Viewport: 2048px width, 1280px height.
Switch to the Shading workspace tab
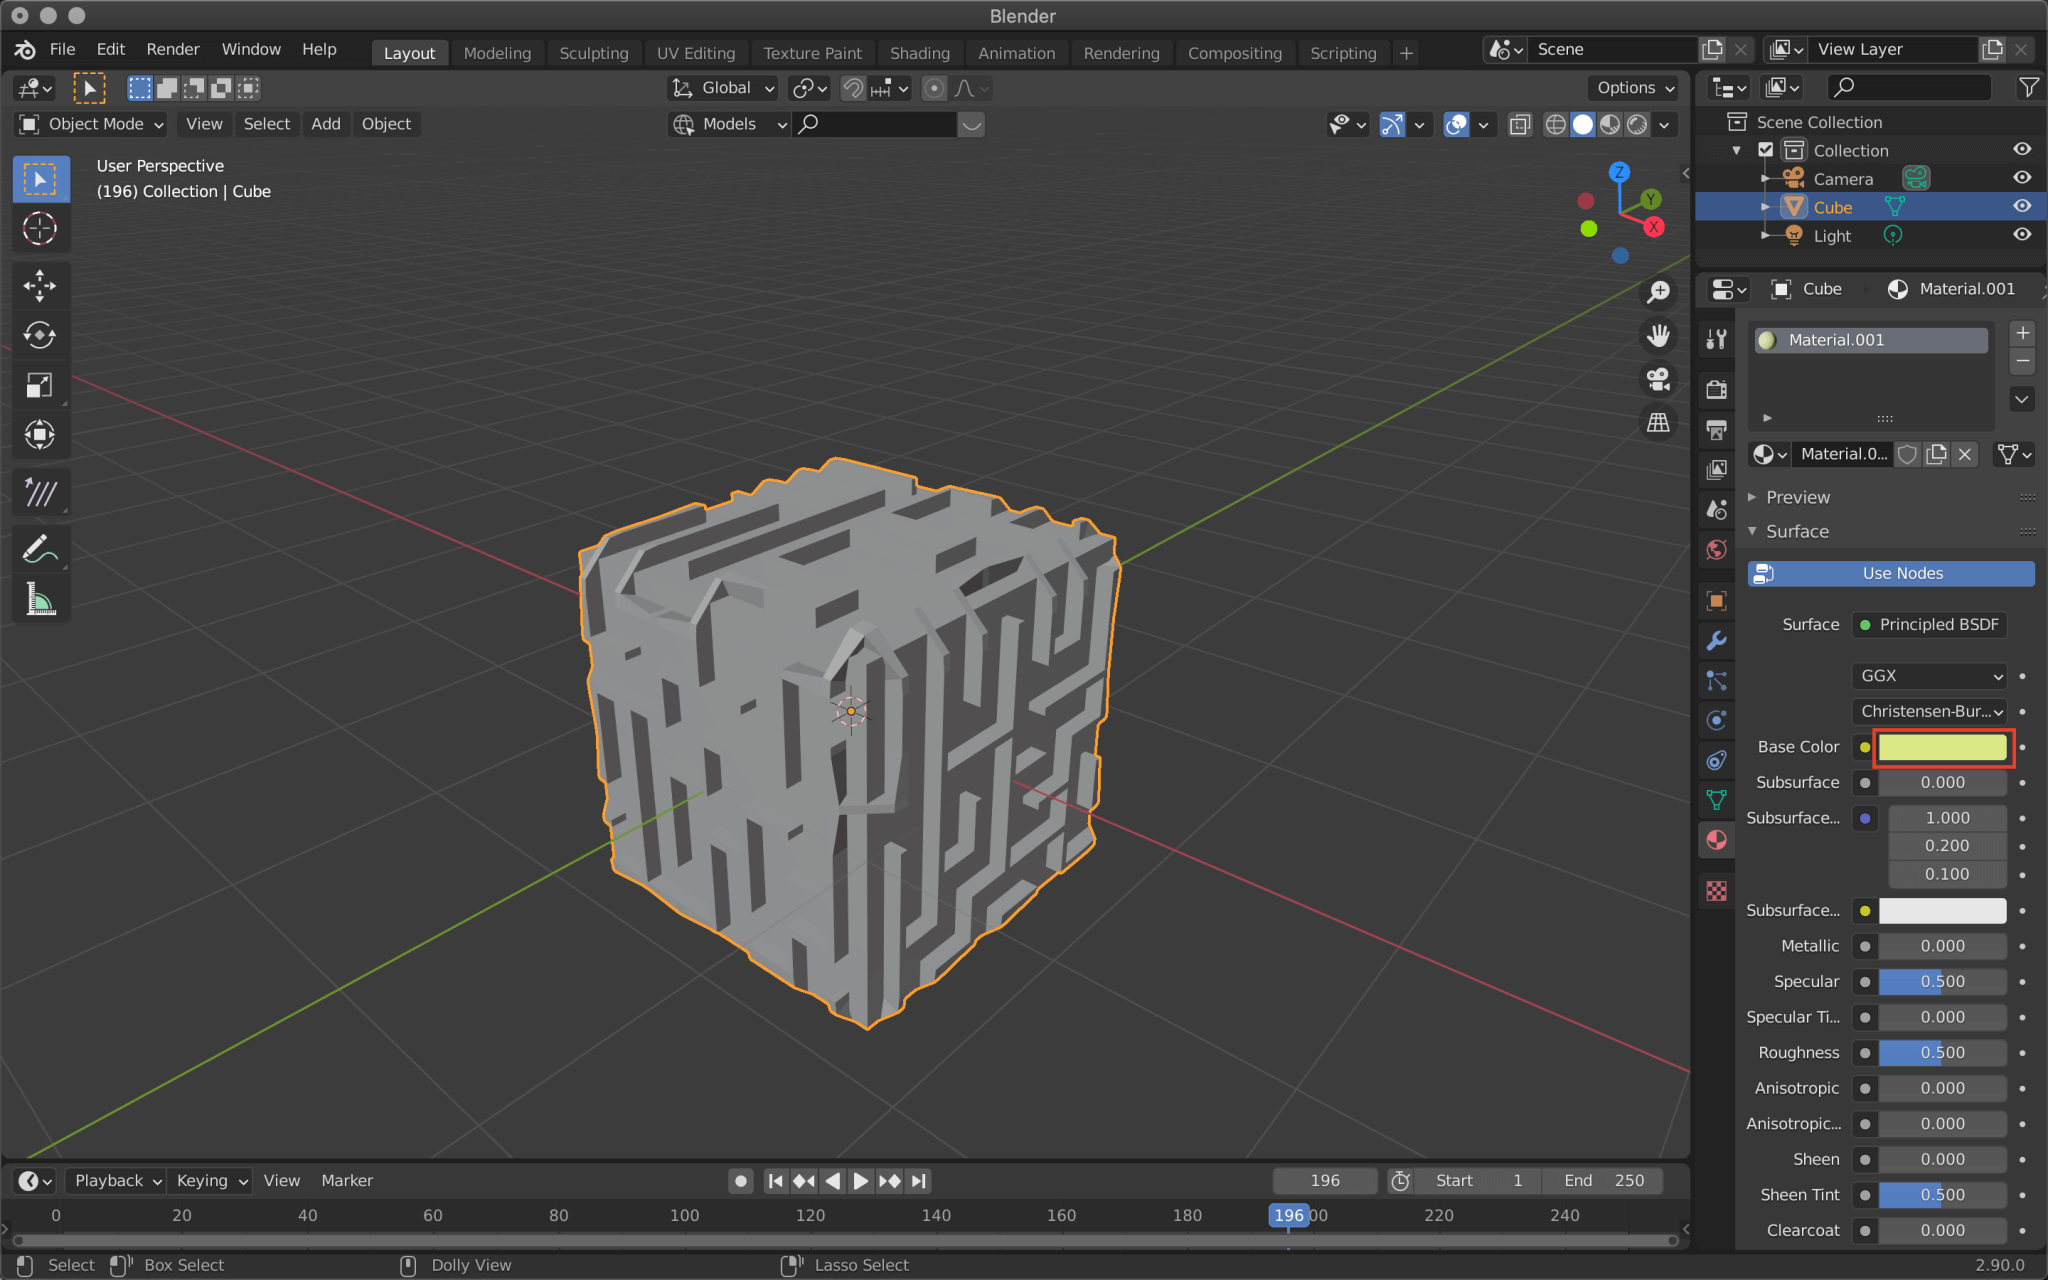[919, 52]
